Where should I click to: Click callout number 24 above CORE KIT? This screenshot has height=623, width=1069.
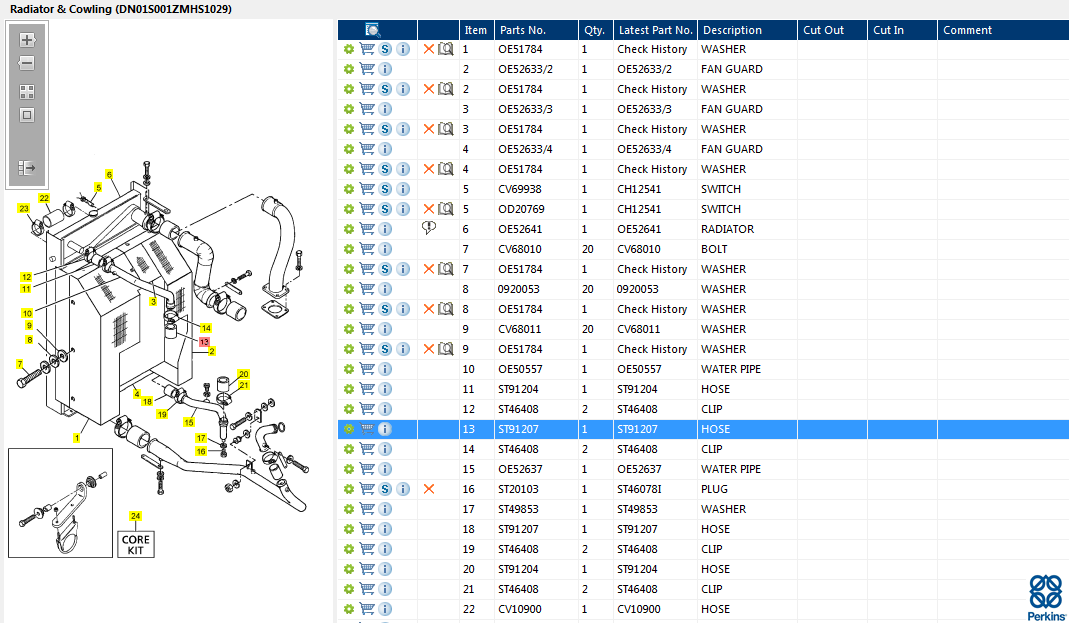pyautogui.click(x=136, y=516)
